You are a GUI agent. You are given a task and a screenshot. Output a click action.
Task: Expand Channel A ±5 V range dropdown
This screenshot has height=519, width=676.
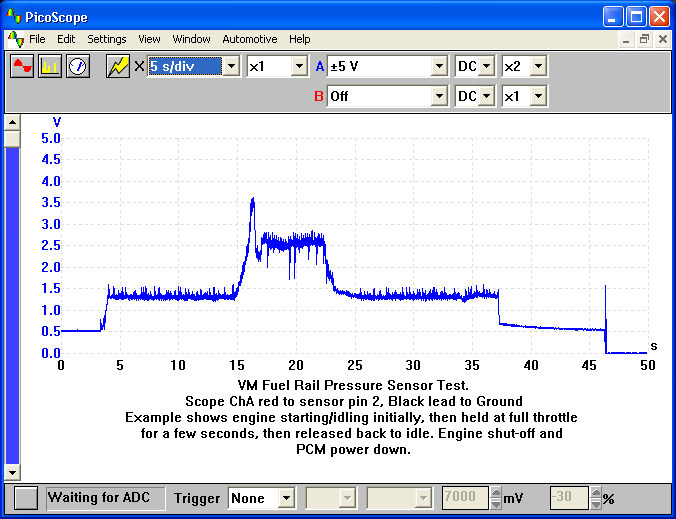[438, 67]
